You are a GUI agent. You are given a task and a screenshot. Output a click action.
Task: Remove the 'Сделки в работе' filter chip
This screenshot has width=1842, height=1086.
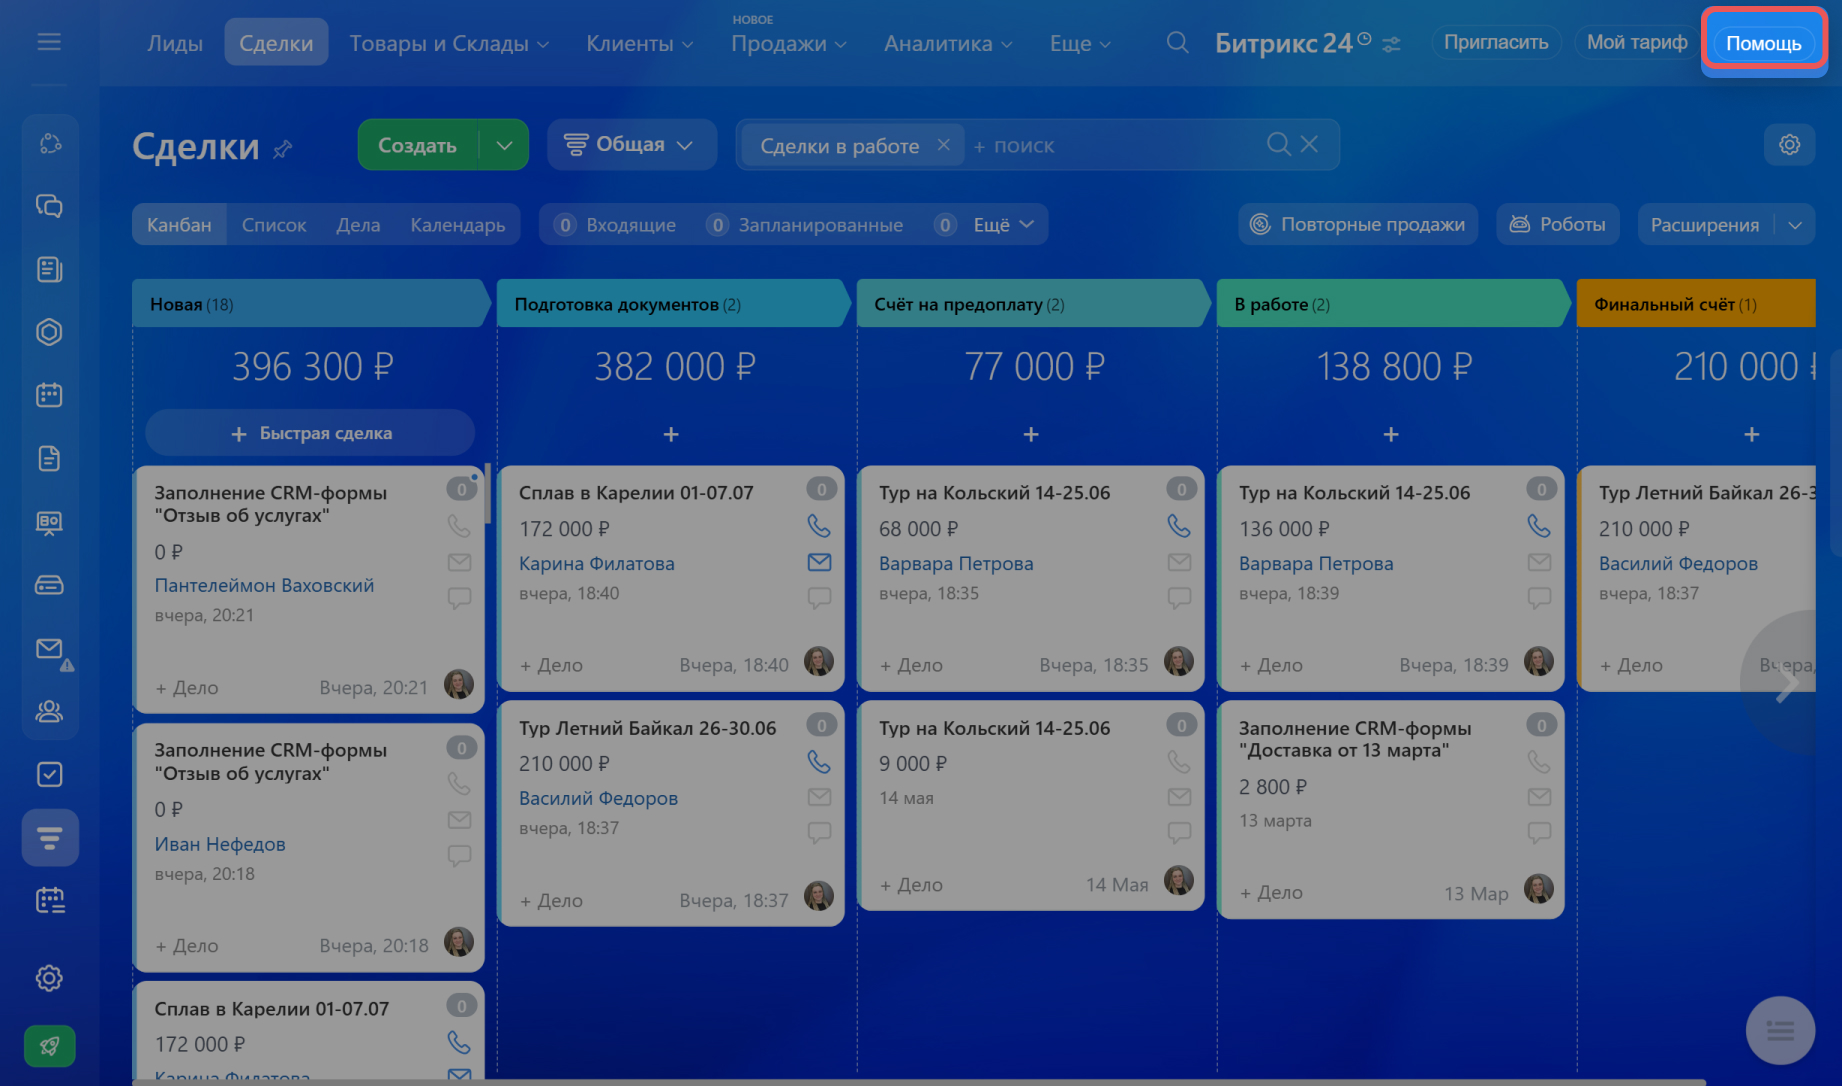tap(943, 145)
